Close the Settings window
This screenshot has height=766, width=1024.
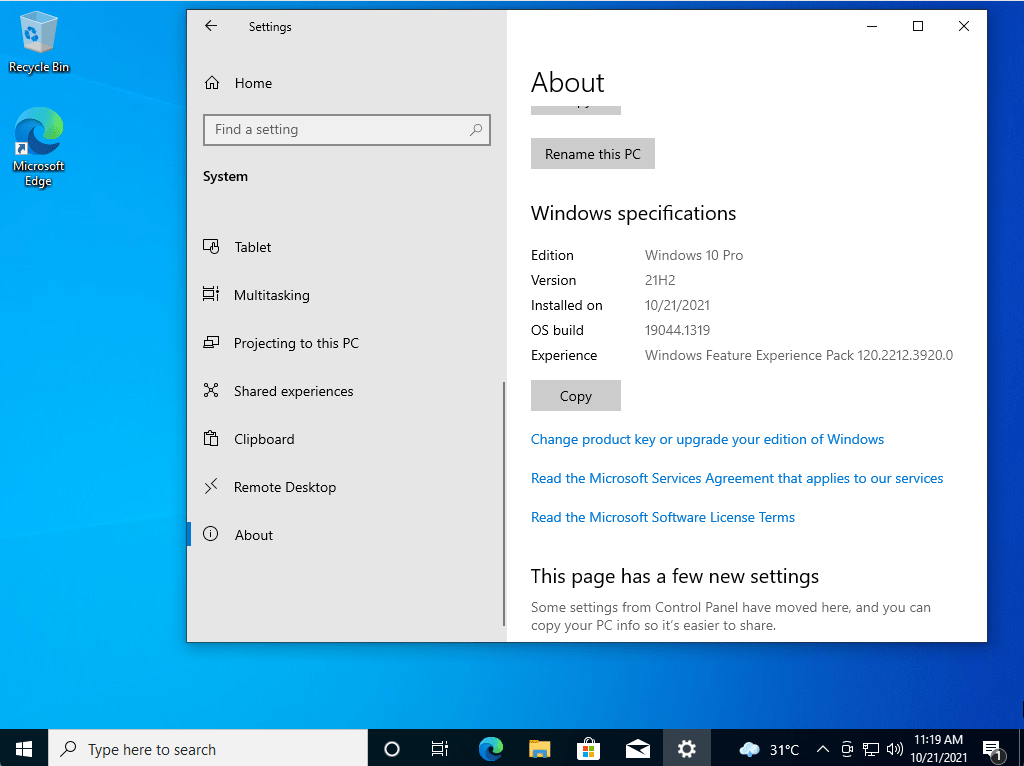963,26
